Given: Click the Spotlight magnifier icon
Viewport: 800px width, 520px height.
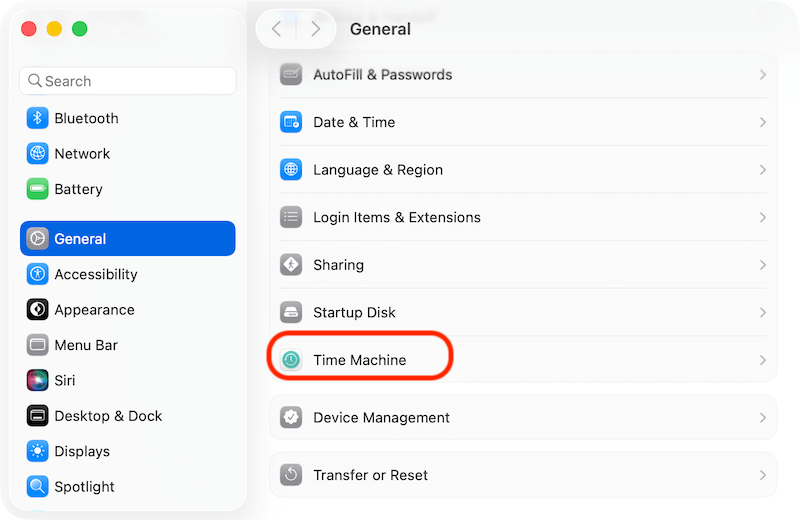Looking at the screenshot, I should point(37,486).
